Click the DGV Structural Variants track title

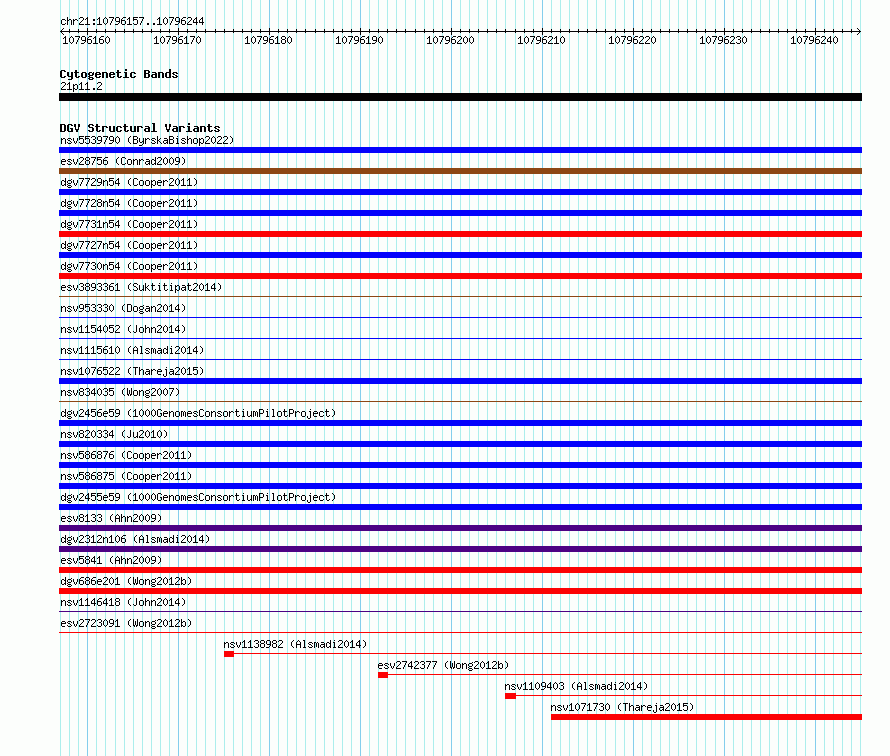tap(140, 128)
